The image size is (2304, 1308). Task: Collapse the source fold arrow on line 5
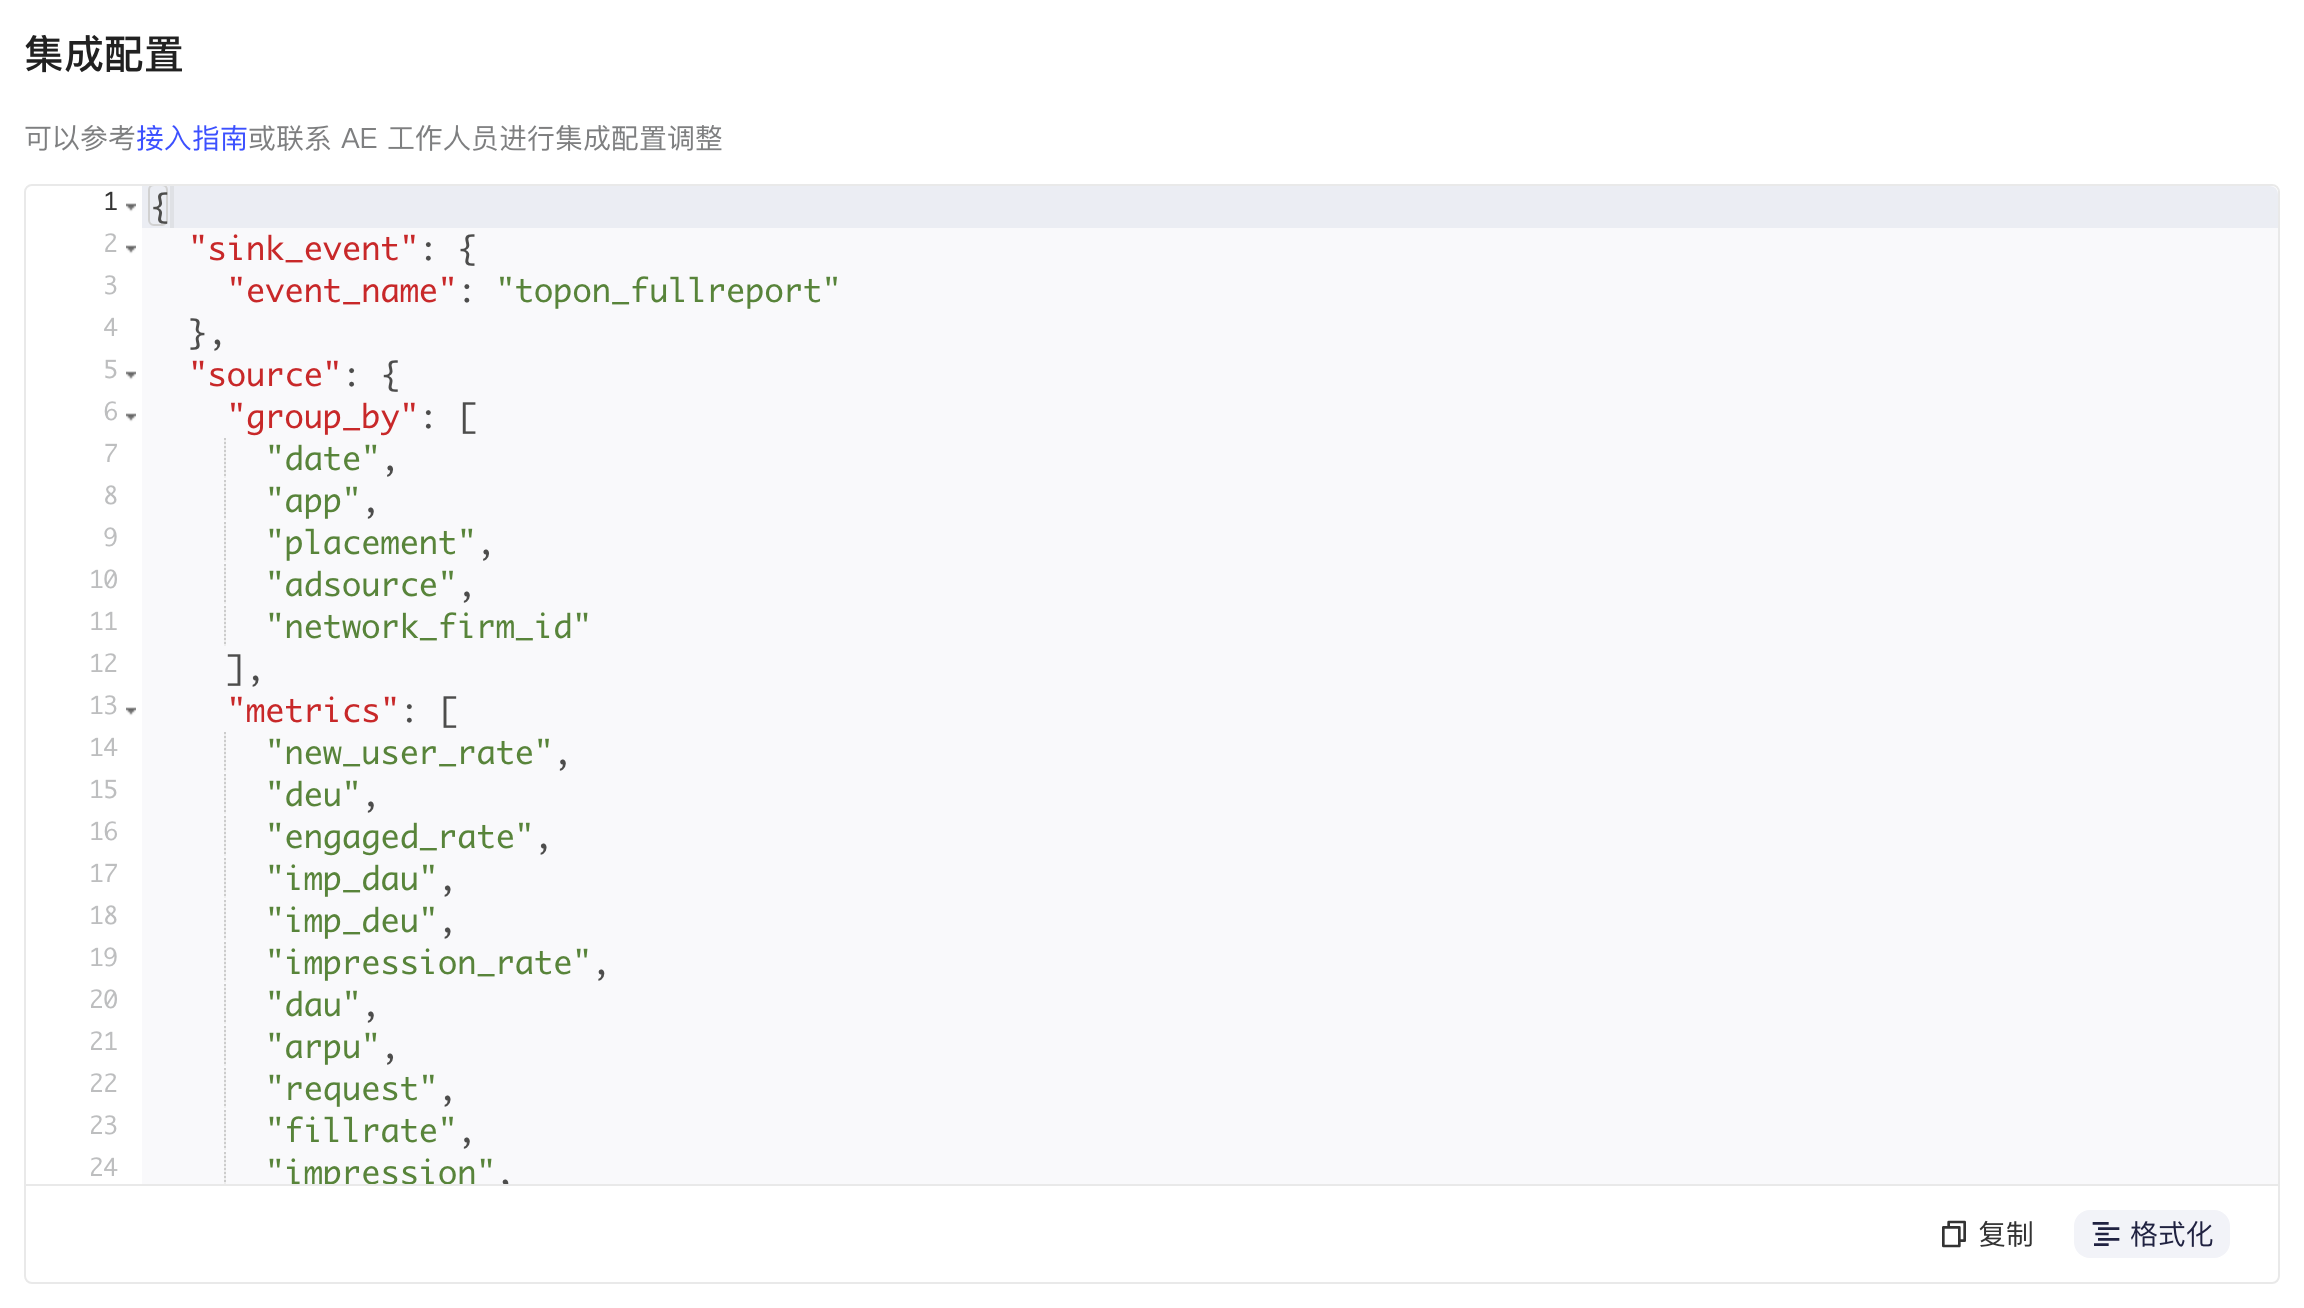click(x=131, y=374)
